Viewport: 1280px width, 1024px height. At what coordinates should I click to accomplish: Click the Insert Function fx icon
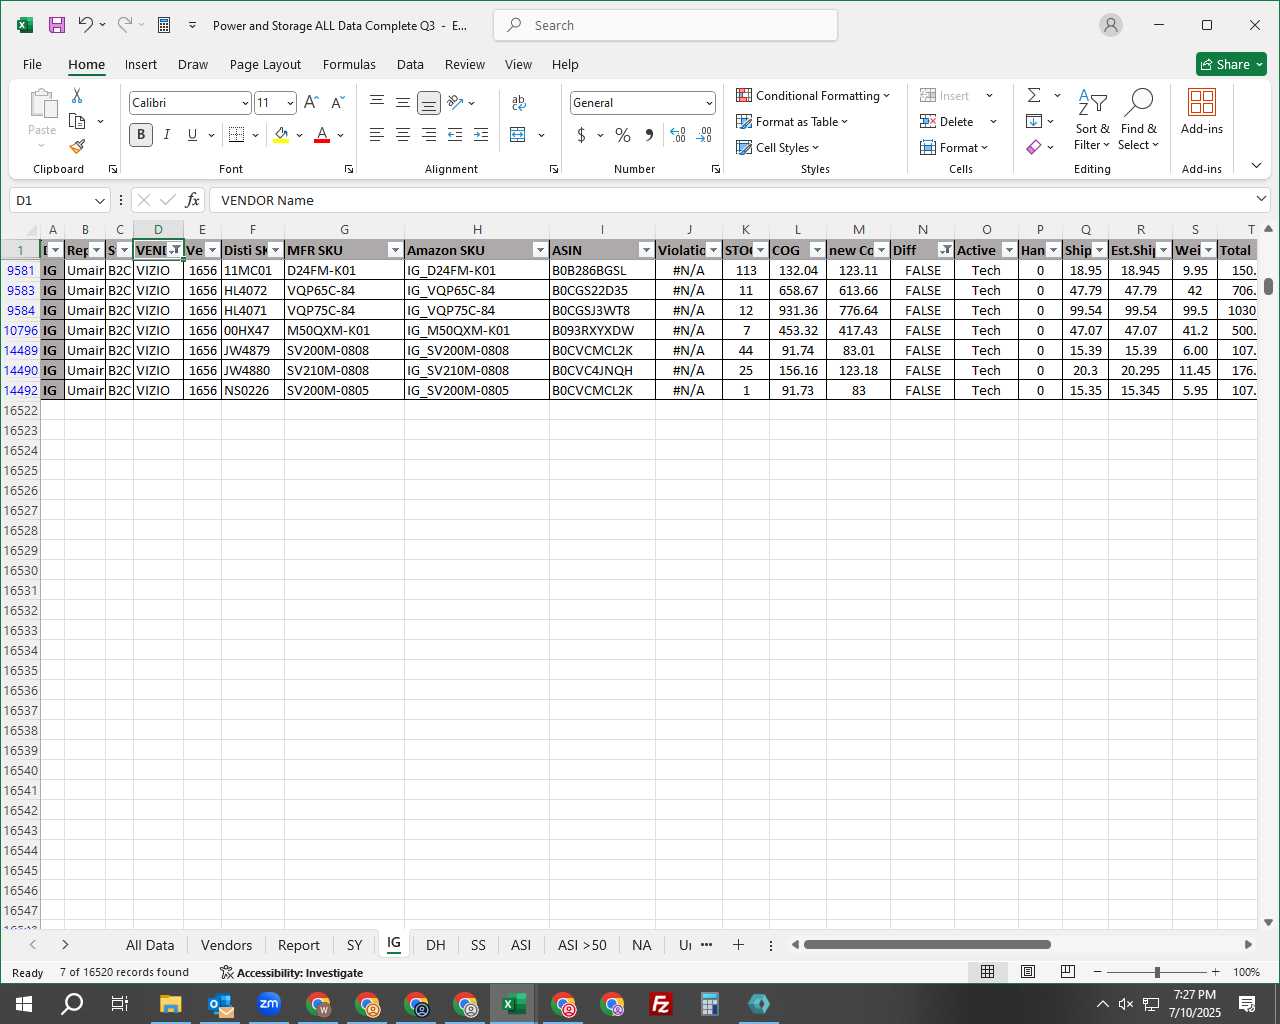(x=193, y=200)
